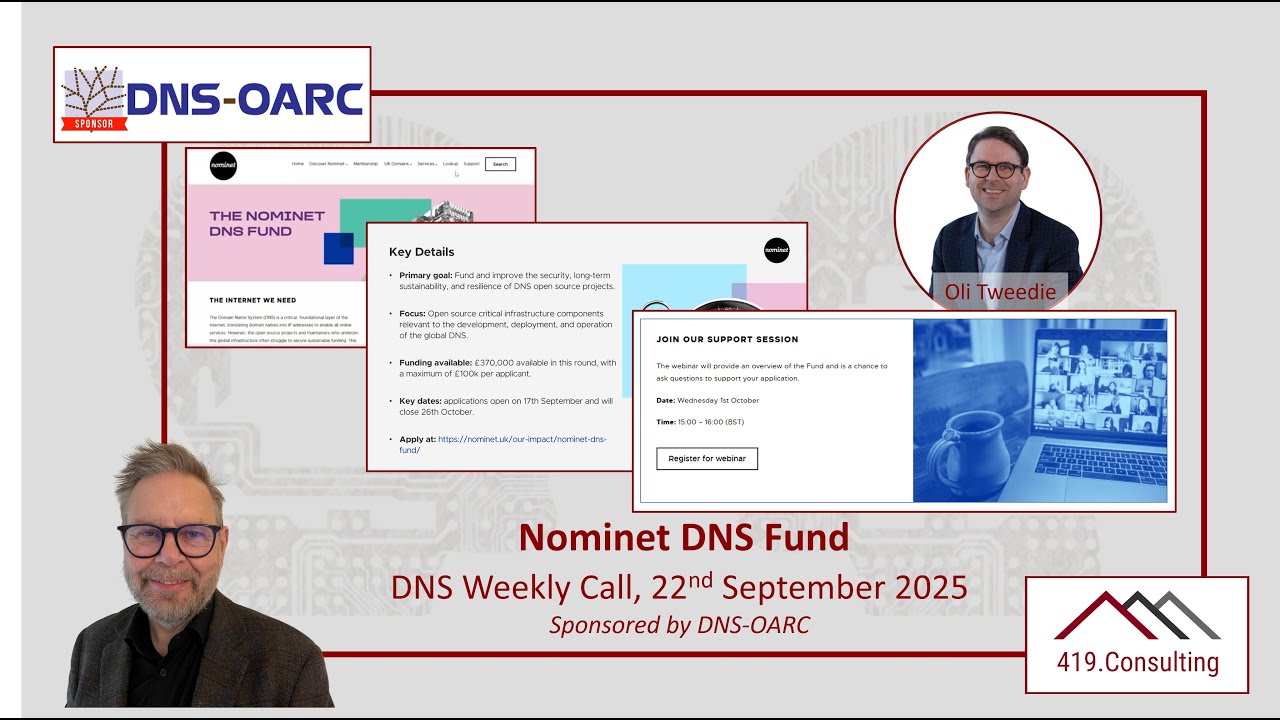This screenshot has width=1280, height=720.
Task: Expand the Services dropdown menu
Action: (x=427, y=163)
